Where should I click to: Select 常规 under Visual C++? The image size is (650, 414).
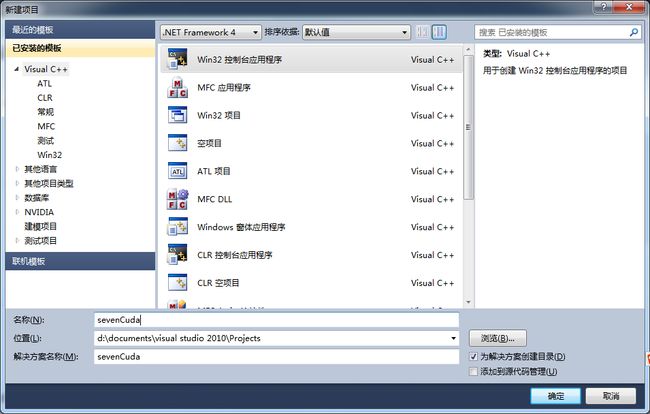(45, 112)
